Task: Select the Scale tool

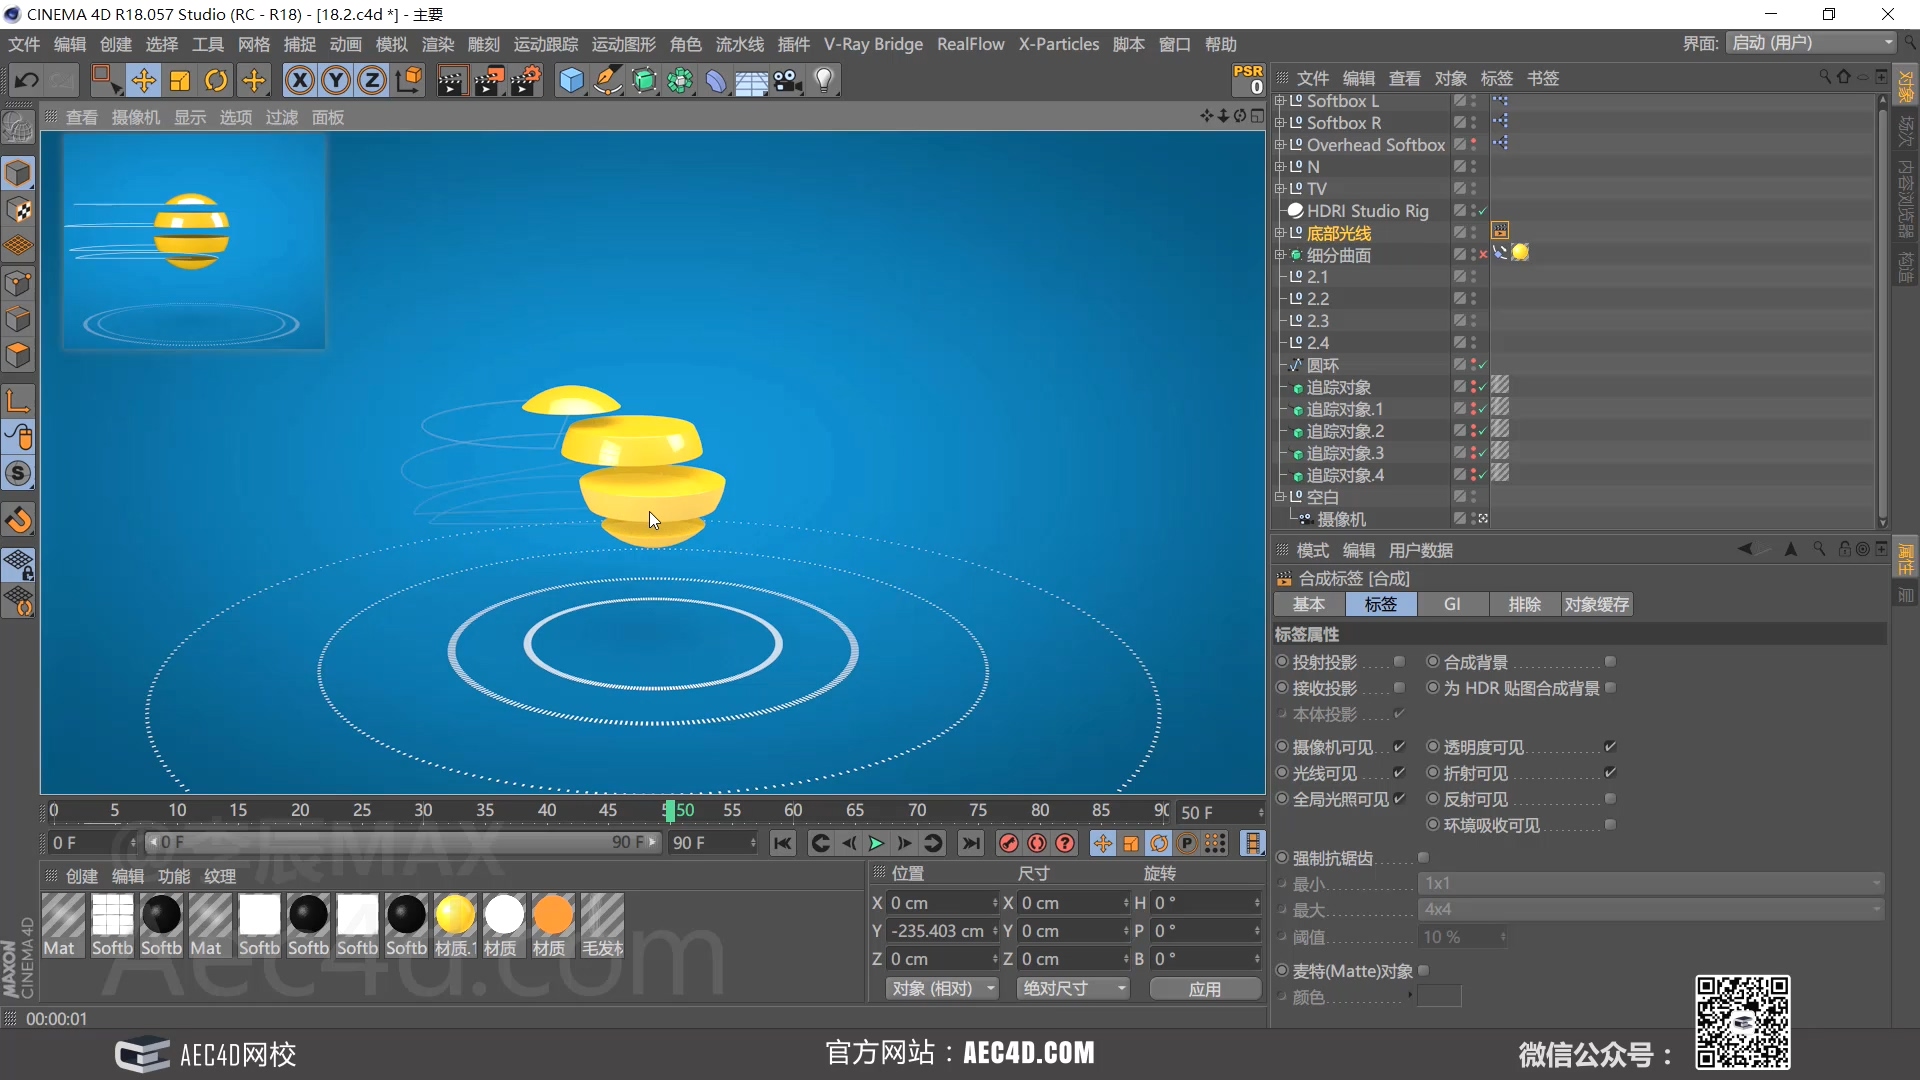Action: (180, 81)
